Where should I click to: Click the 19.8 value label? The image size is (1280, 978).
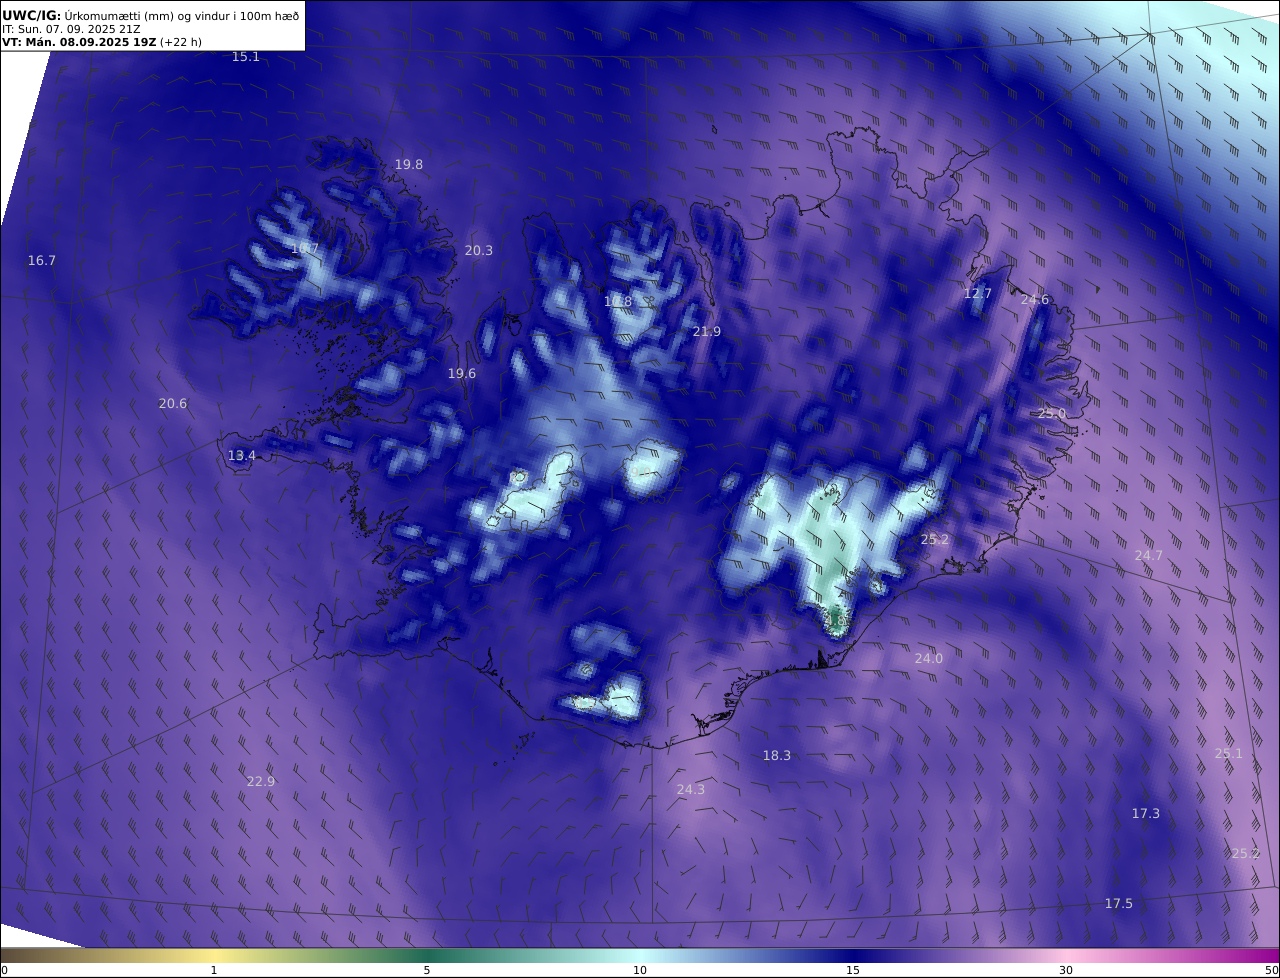[409, 164]
